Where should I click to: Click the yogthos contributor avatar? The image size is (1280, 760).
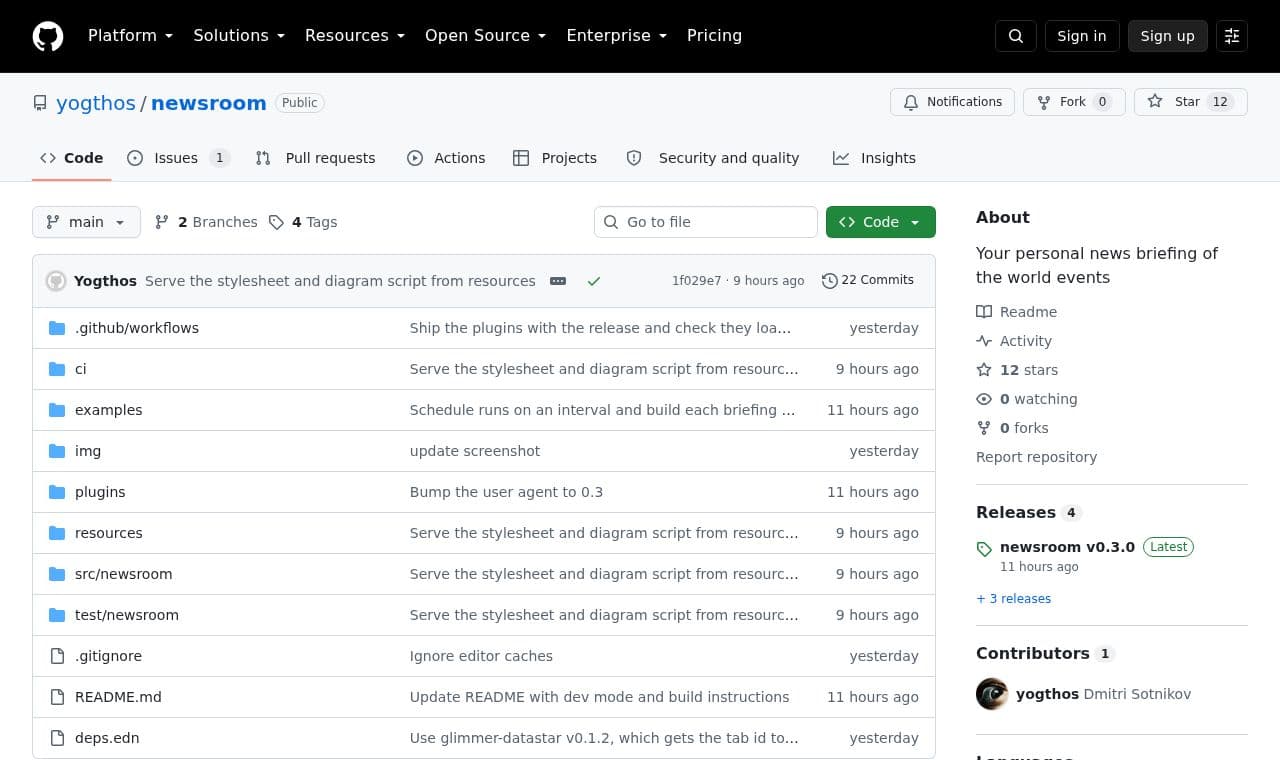(x=992, y=694)
